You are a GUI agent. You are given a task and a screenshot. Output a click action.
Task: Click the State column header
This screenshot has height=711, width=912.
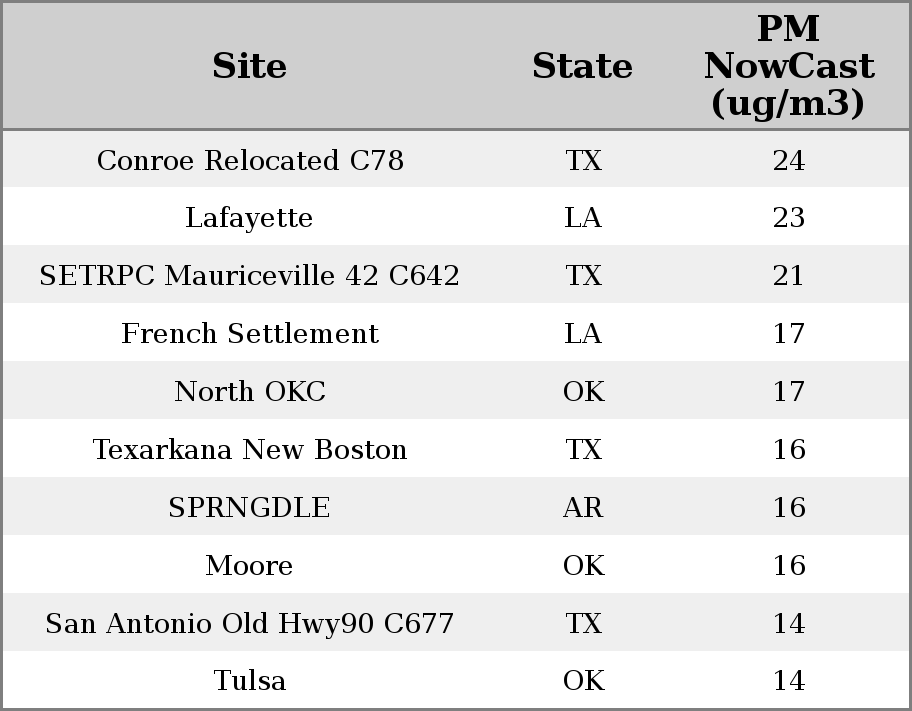click(582, 66)
